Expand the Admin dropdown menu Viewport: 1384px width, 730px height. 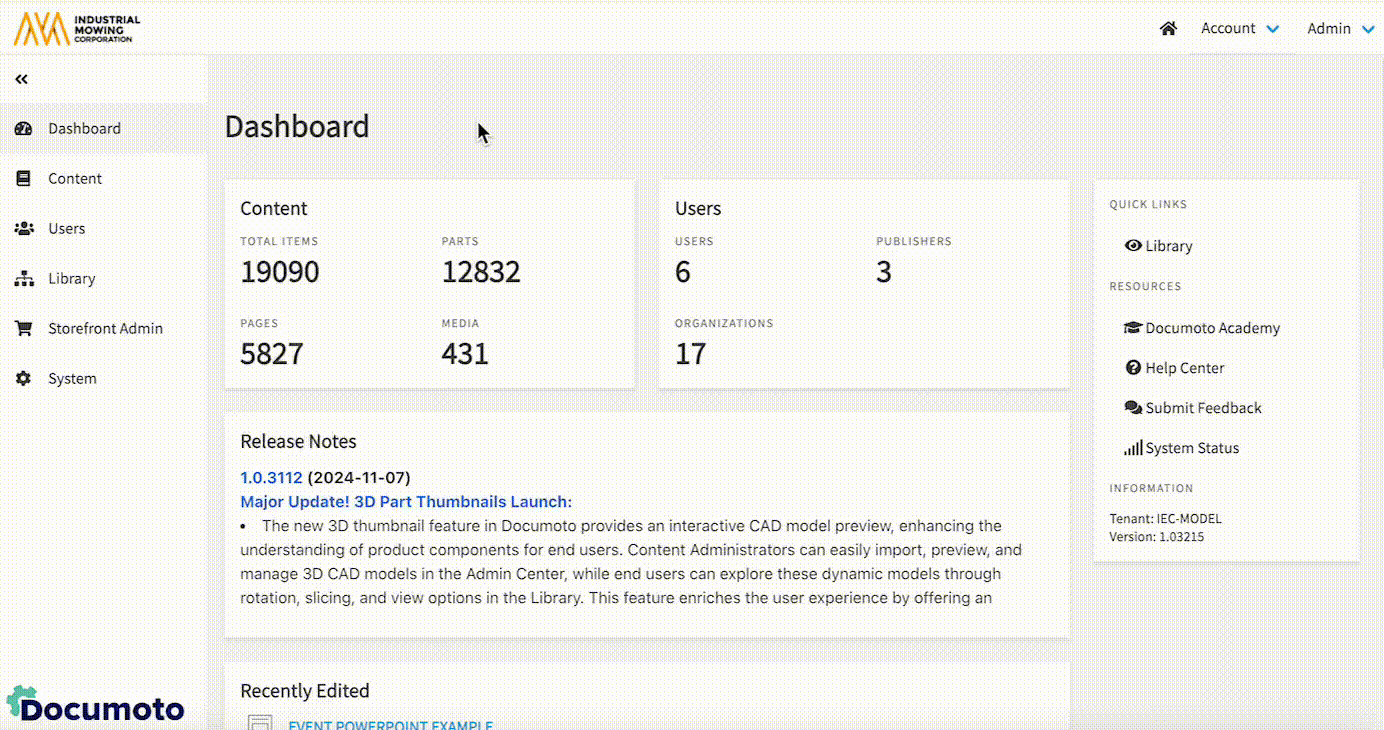click(1340, 29)
